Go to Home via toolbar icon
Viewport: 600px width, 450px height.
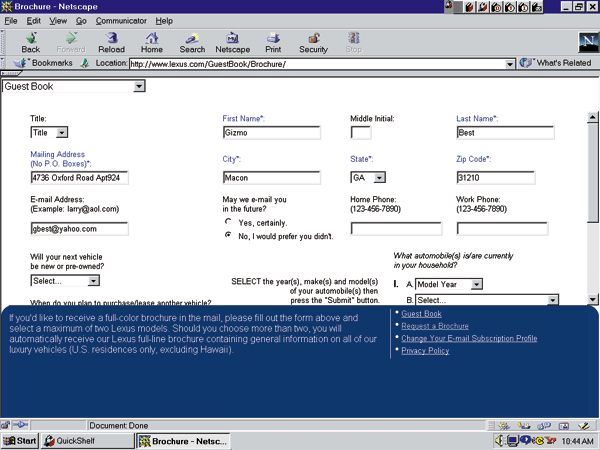[151, 40]
